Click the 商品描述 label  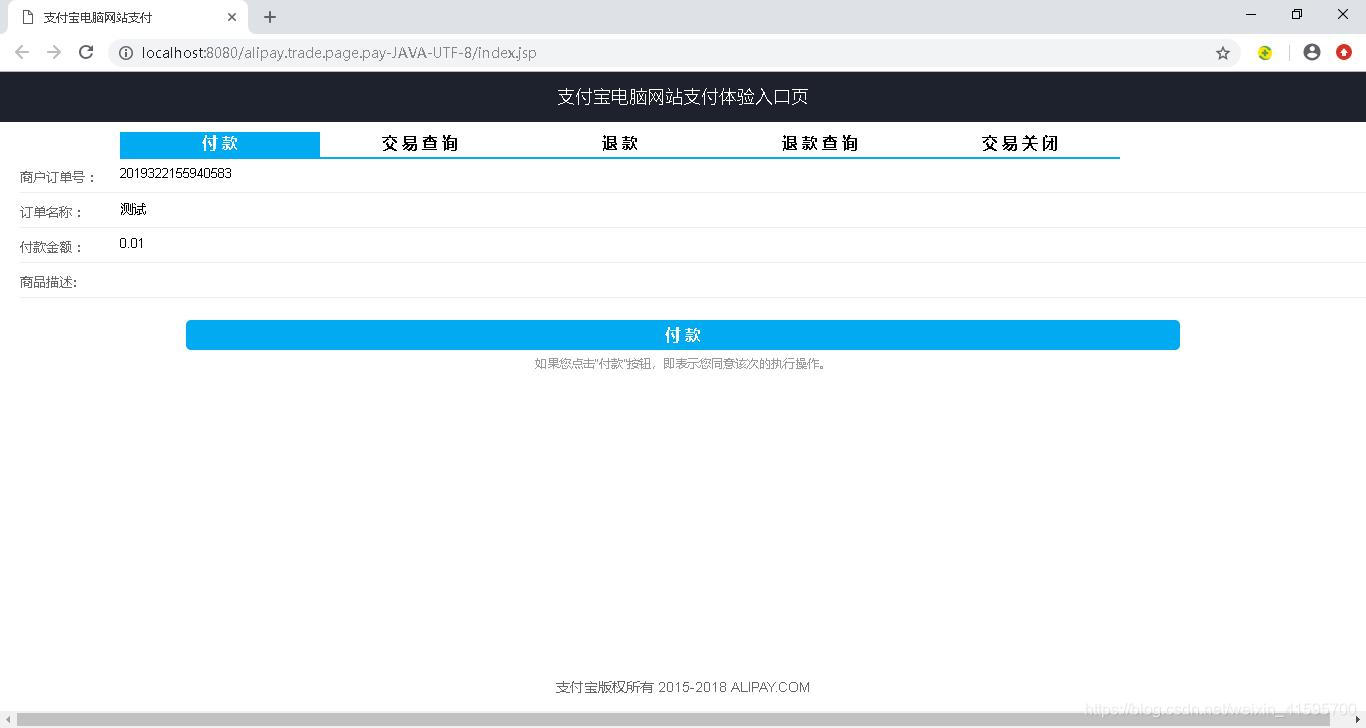pos(49,282)
